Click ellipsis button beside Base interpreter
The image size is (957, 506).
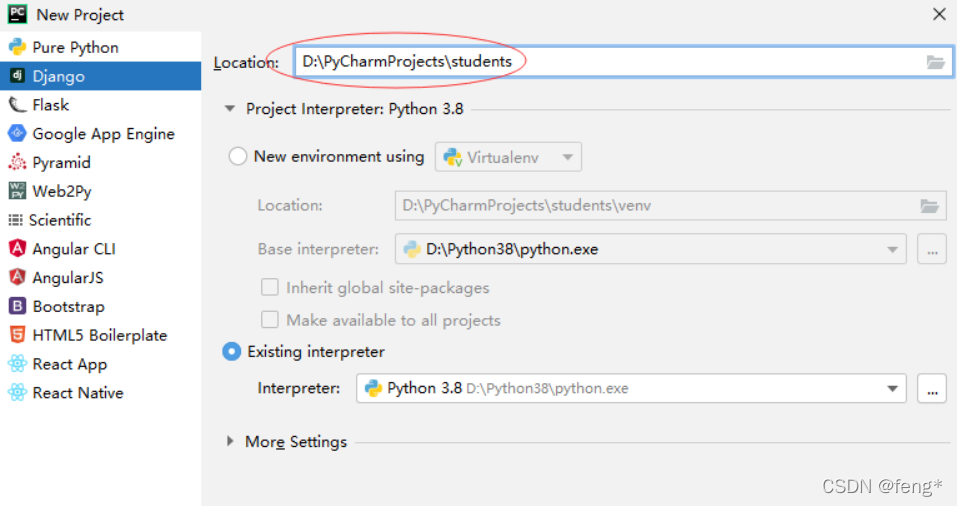(932, 249)
